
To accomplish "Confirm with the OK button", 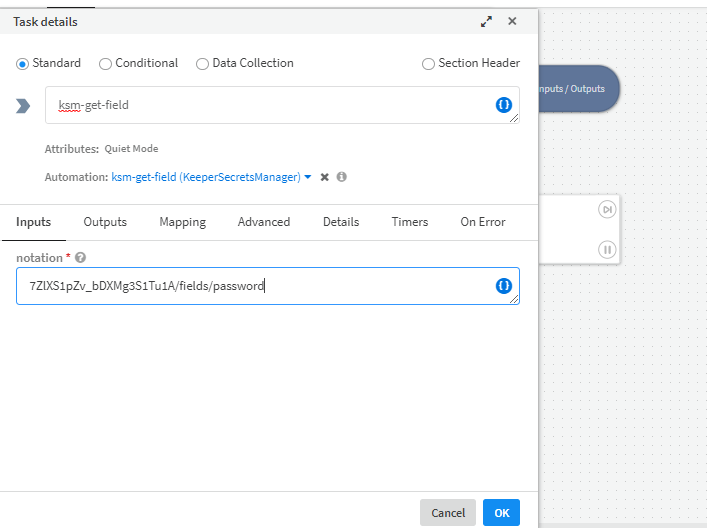I will point(501,513).
